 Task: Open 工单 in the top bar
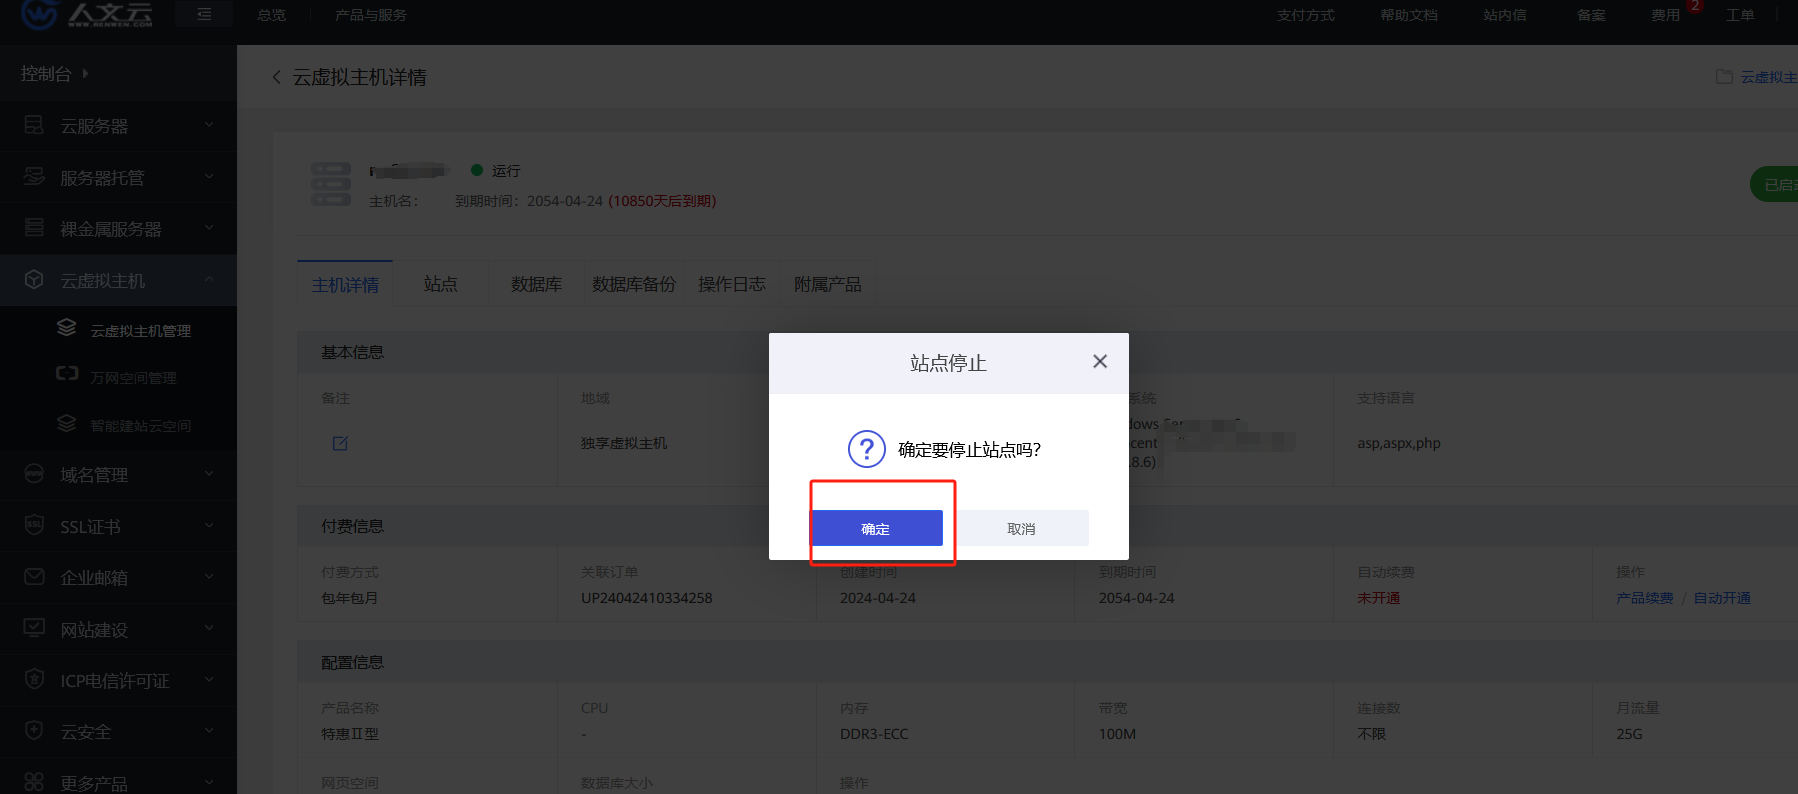(x=1740, y=15)
